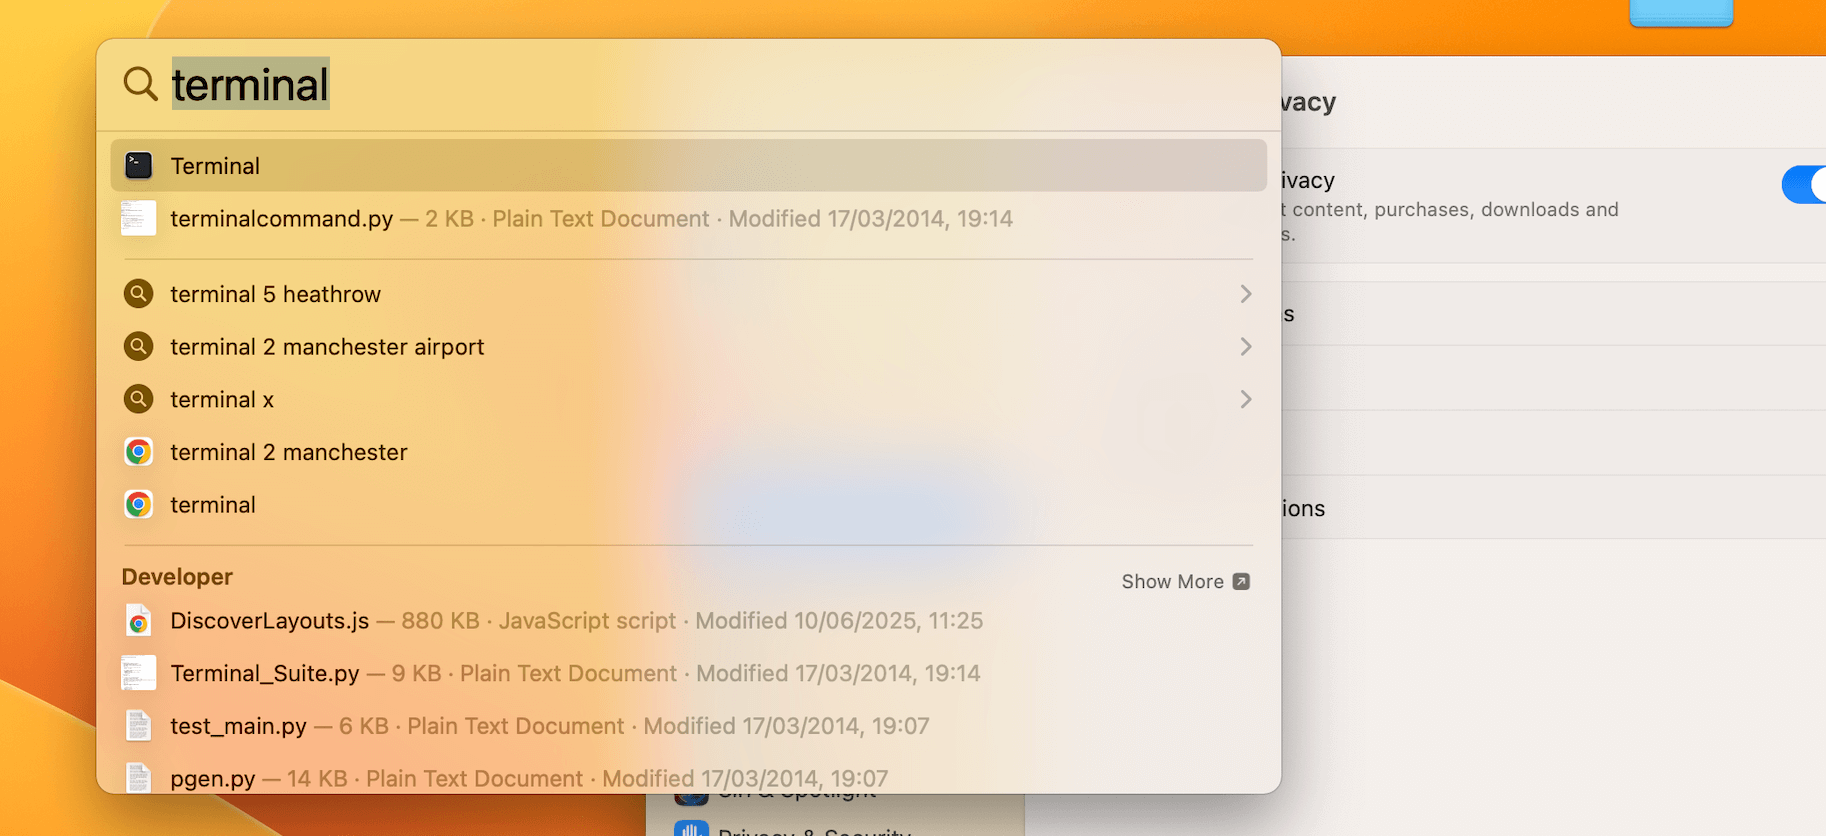Click the Spotlight magnifying glass icon
1826x836 pixels.
click(x=140, y=84)
